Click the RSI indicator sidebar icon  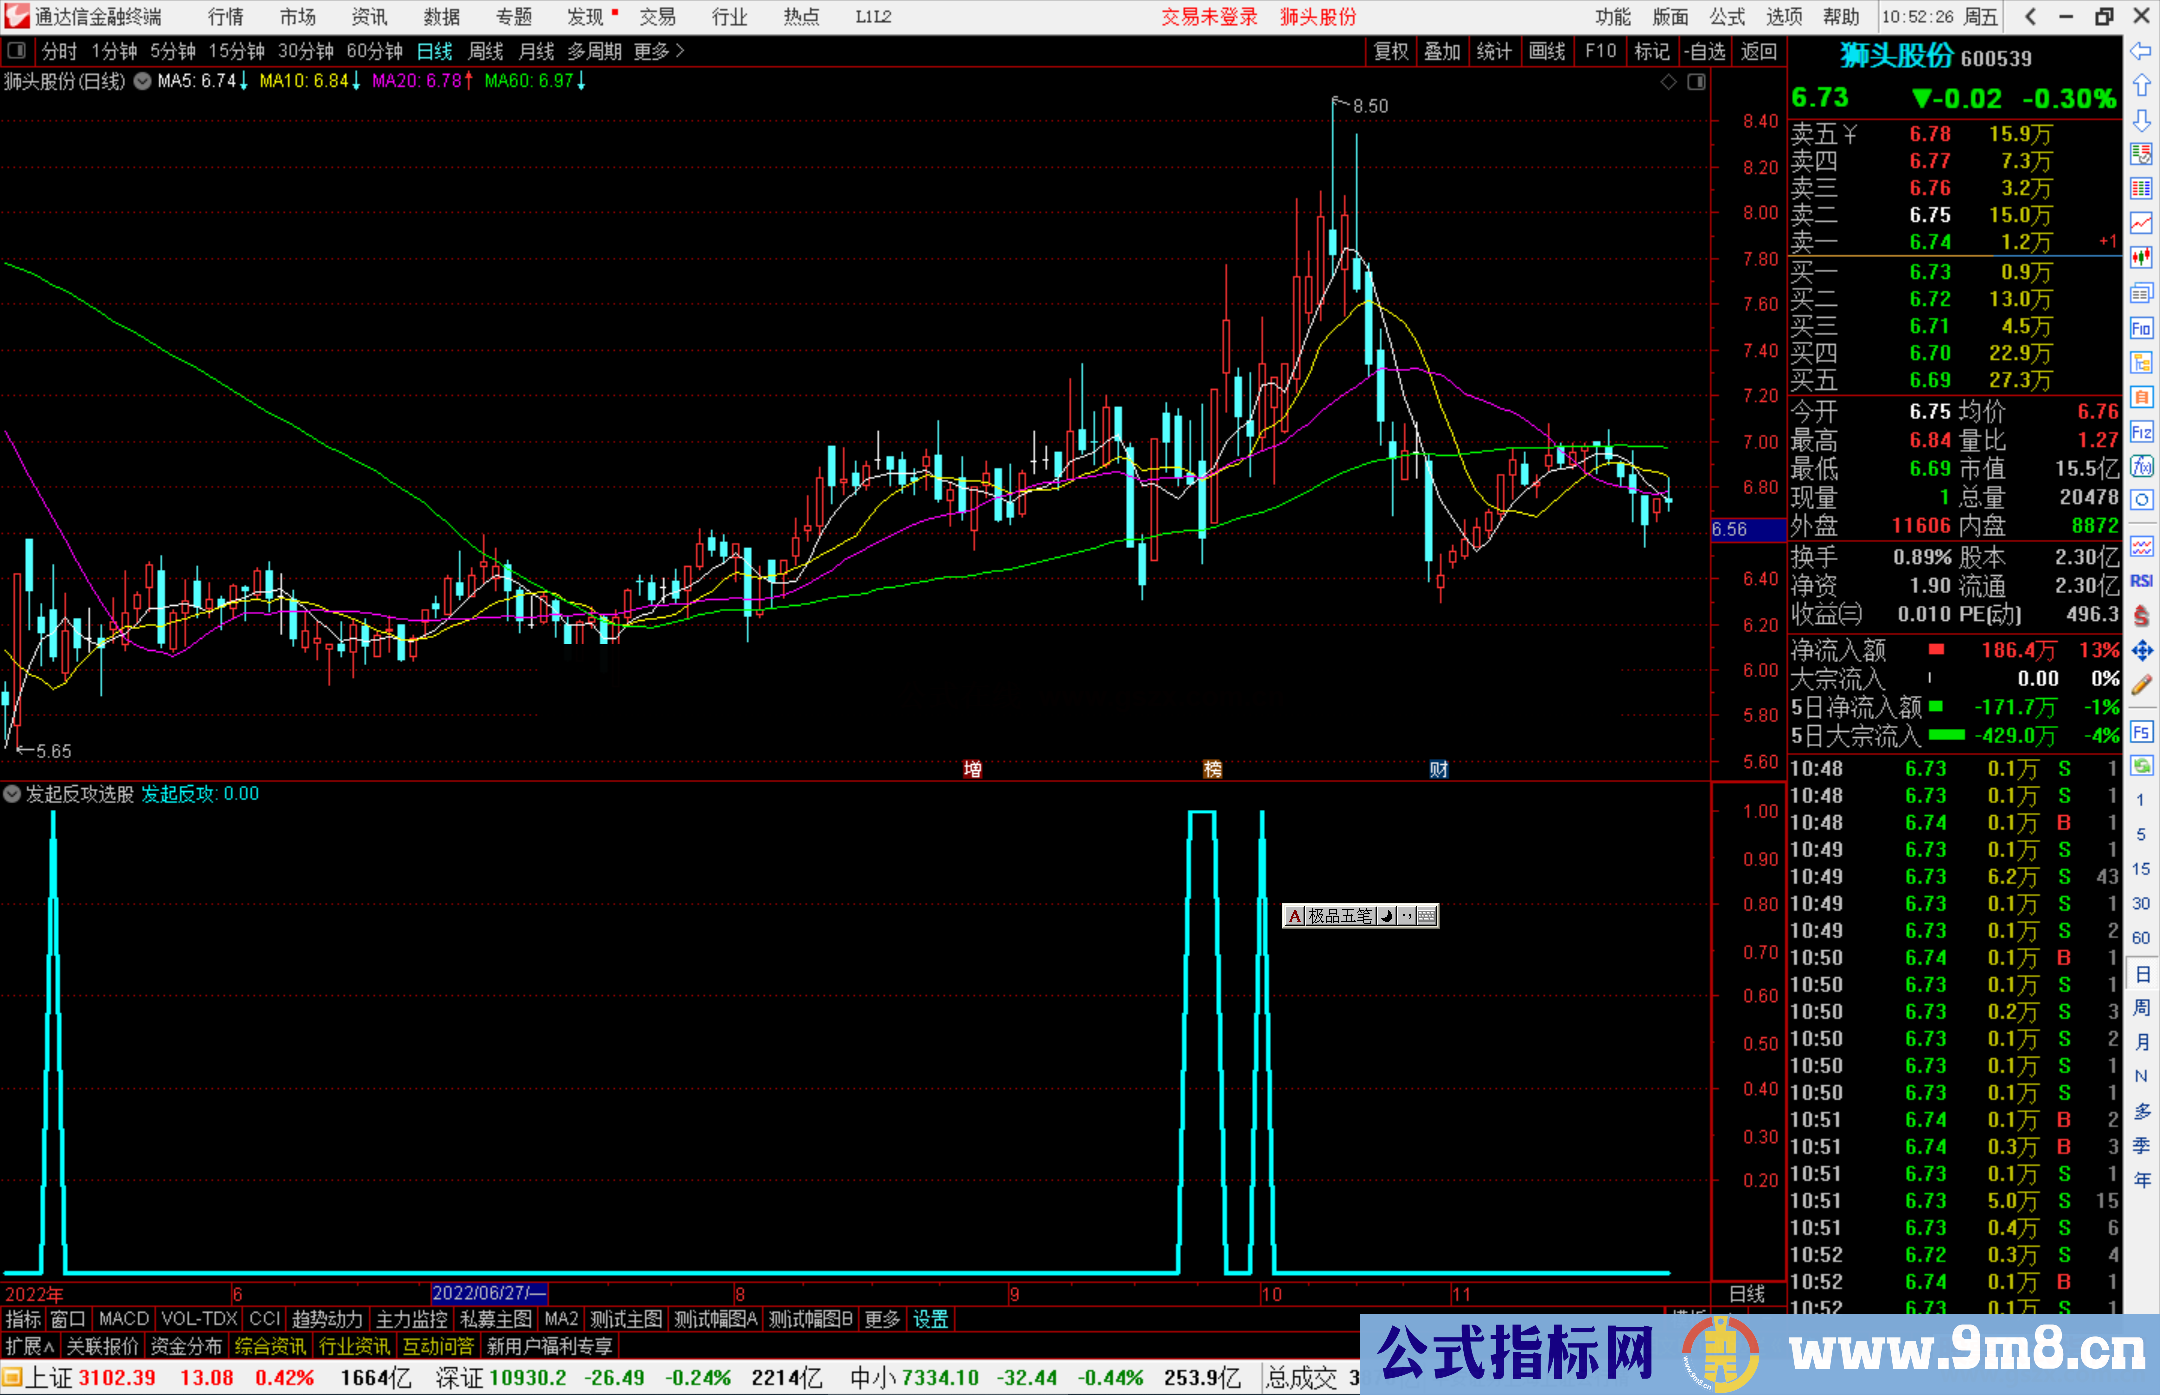tap(2141, 581)
